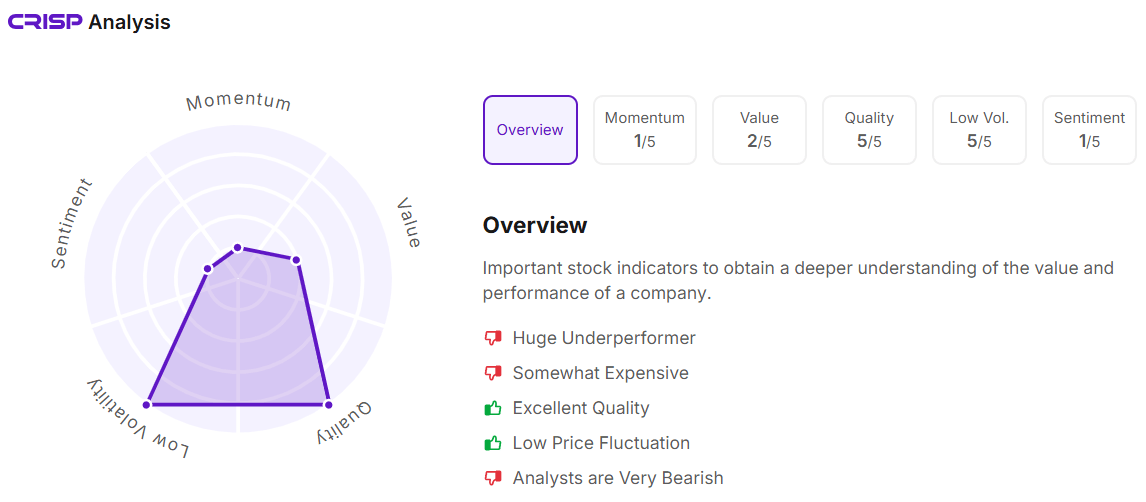
Task: Click thumbs-down icon beside Huge Underperformer
Action: pyautogui.click(x=492, y=338)
